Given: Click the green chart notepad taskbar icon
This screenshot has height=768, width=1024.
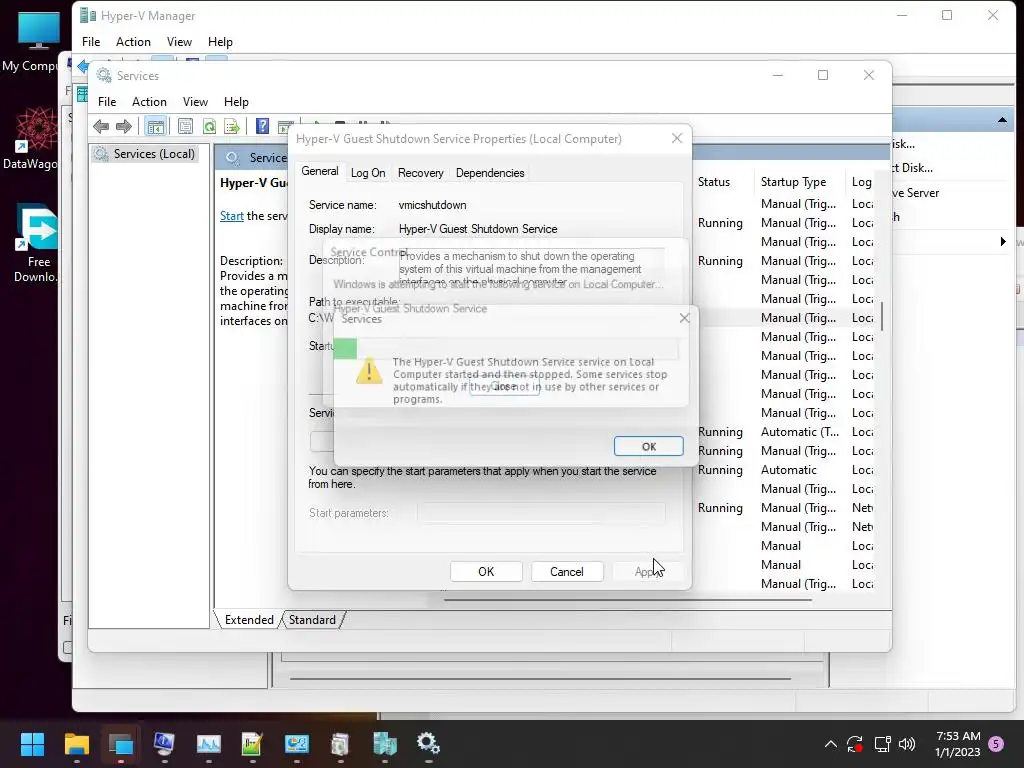Looking at the screenshot, I should click(x=252, y=744).
